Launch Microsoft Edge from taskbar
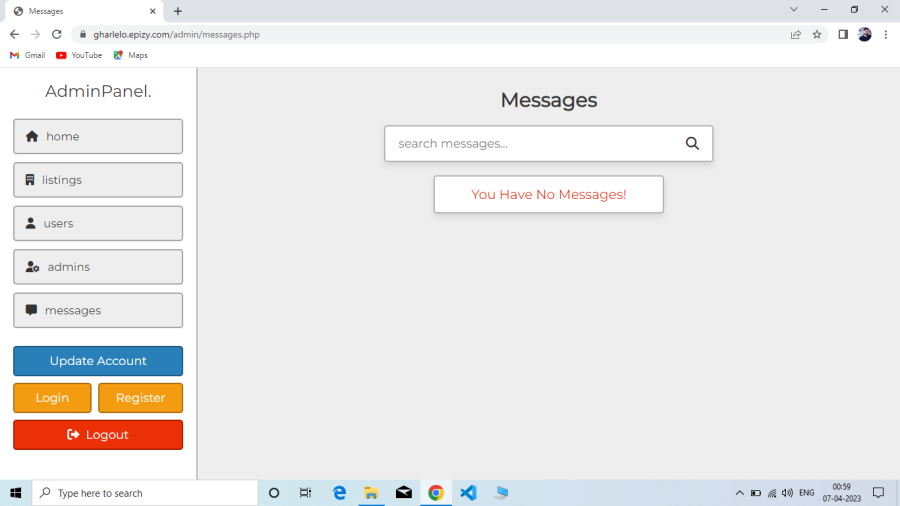The height and width of the screenshot is (506, 900). [339, 493]
